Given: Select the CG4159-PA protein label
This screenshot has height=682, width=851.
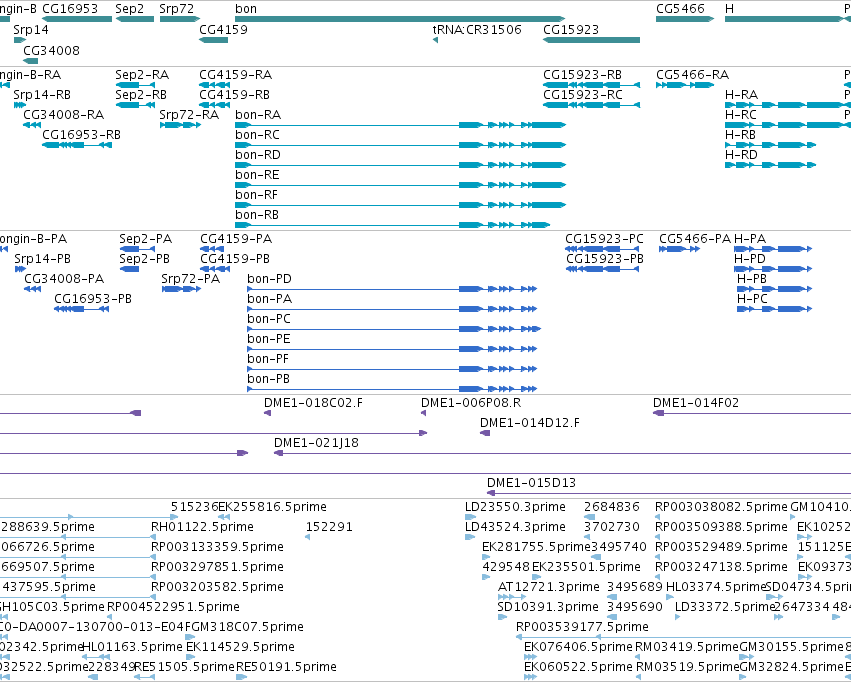Looking at the screenshot, I should pos(236,239).
